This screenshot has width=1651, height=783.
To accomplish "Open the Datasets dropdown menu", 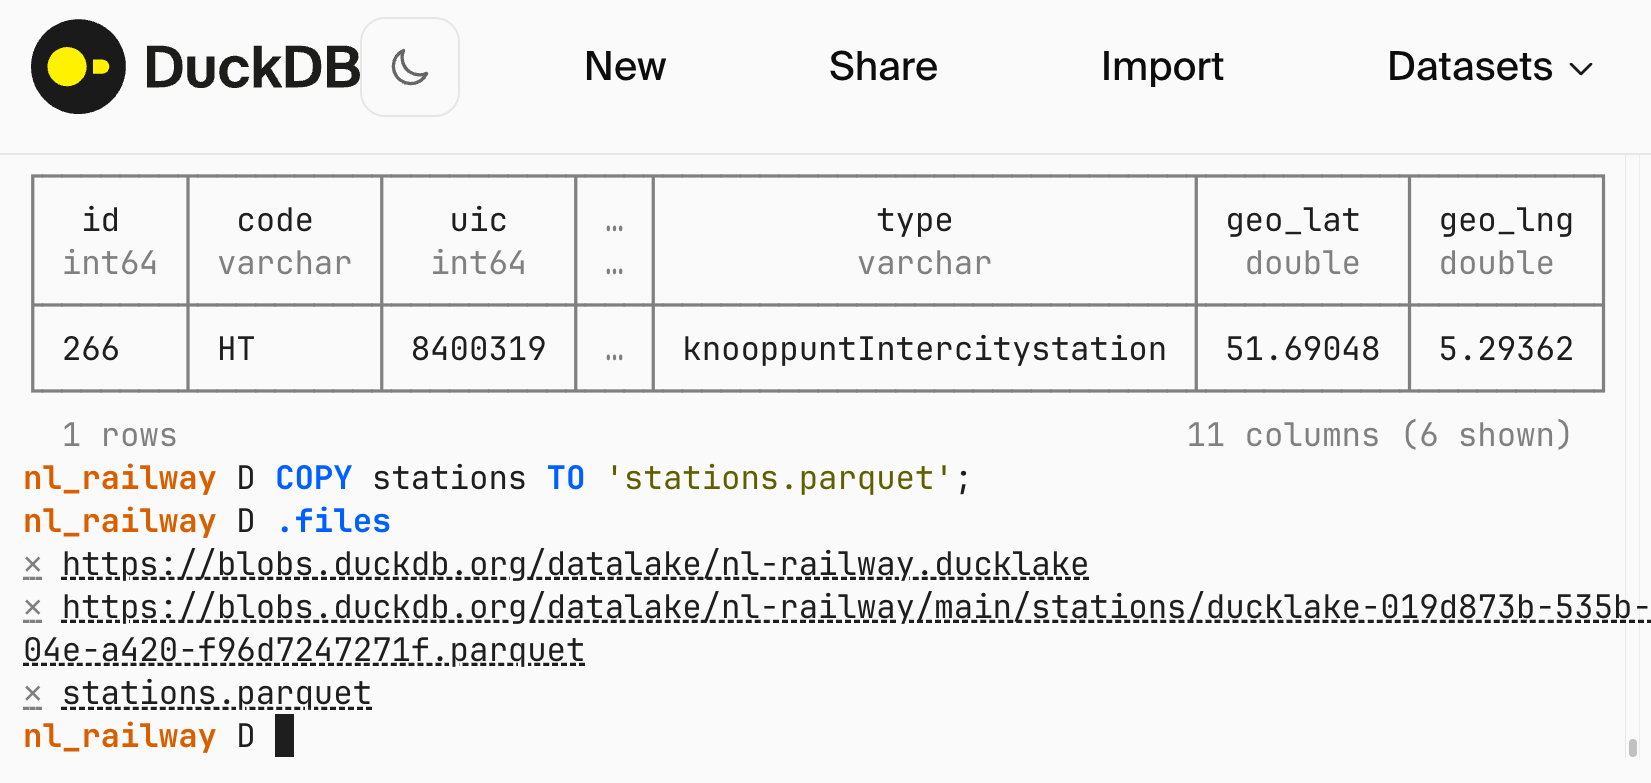I will (1489, 67).
